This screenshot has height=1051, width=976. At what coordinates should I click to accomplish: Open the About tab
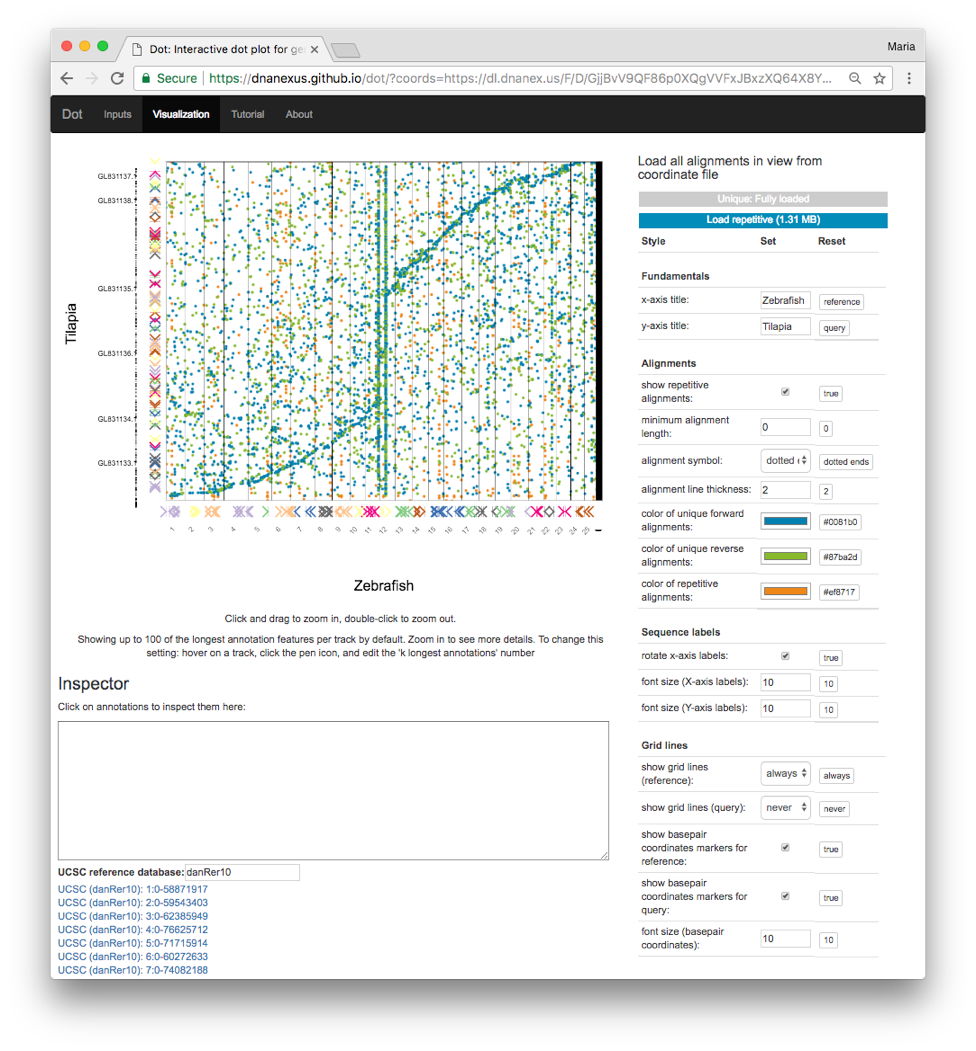pyautogui.click(x=299, y=114)
